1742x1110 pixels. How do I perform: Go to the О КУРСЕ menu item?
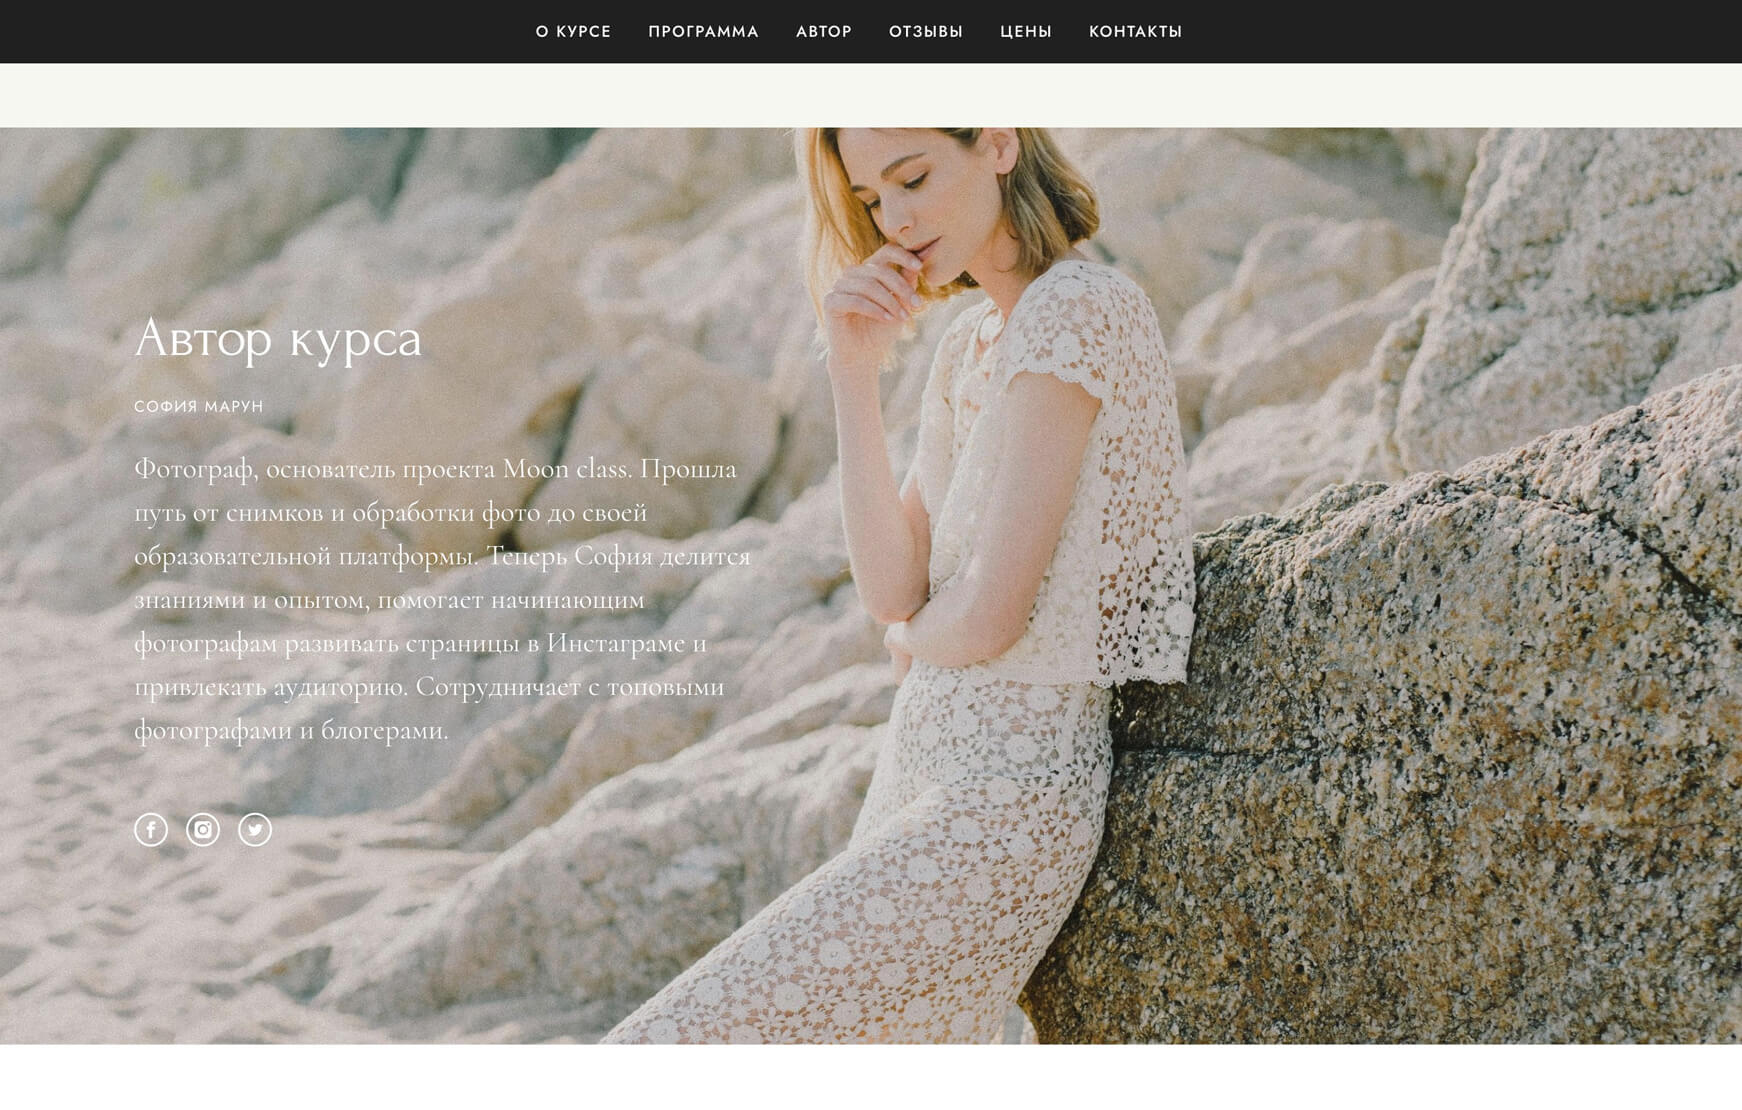pos(573,32)
